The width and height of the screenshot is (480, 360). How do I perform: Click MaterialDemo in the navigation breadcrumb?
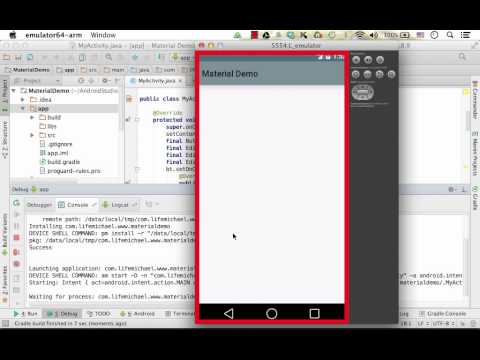coord(27,70)
